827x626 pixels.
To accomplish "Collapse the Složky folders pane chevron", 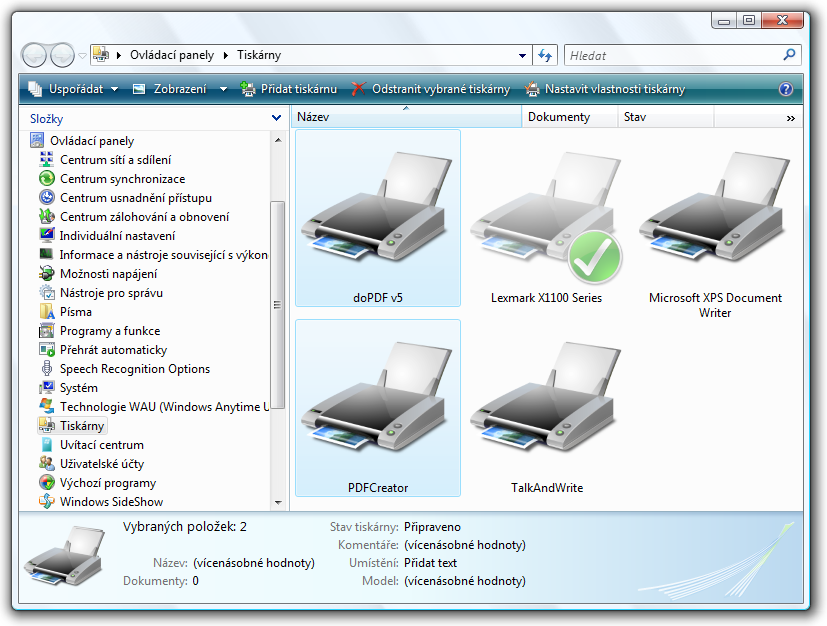I will 276,118.
